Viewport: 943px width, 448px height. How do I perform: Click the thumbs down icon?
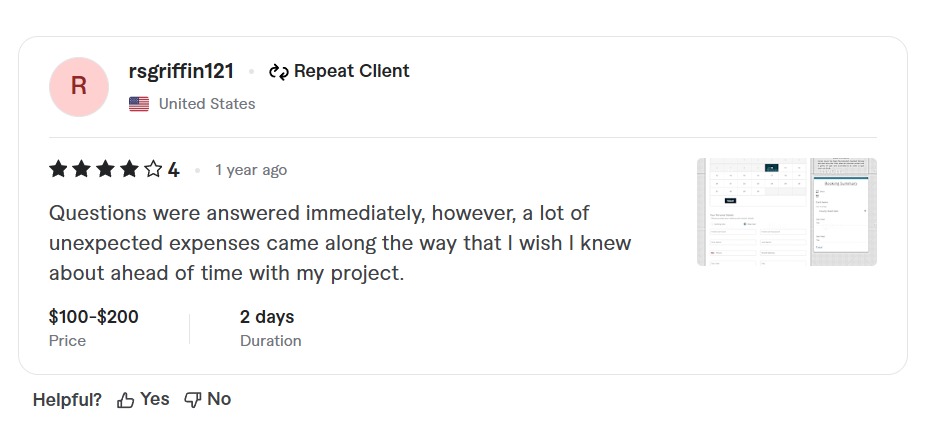193,400
